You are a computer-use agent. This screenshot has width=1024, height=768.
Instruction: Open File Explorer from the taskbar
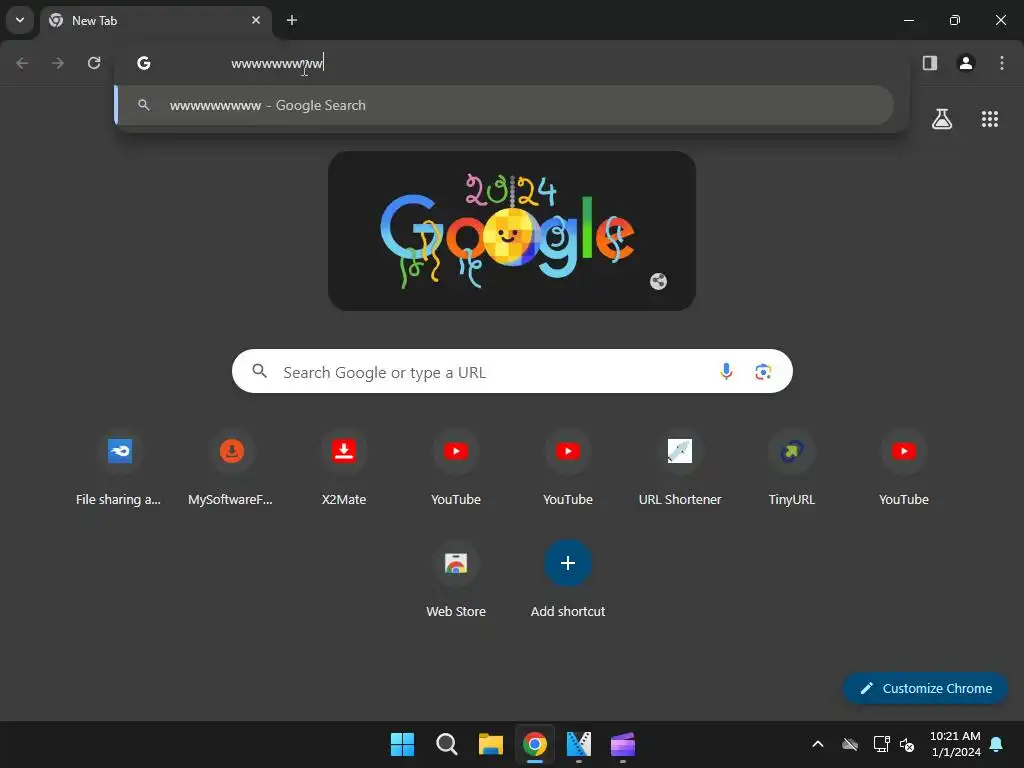[x=490, y=744]
